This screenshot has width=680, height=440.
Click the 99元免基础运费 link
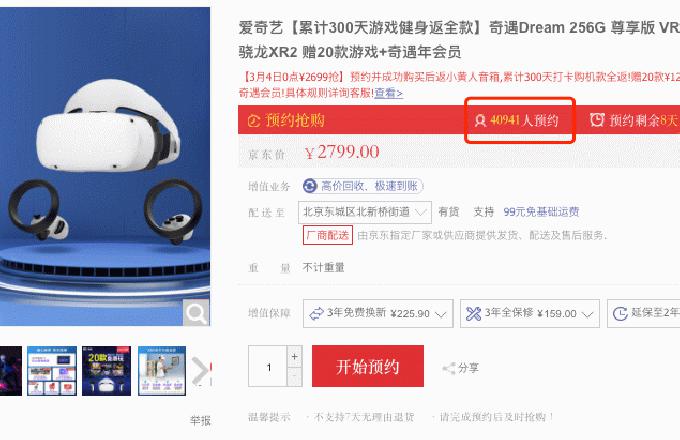click(541, 212)
